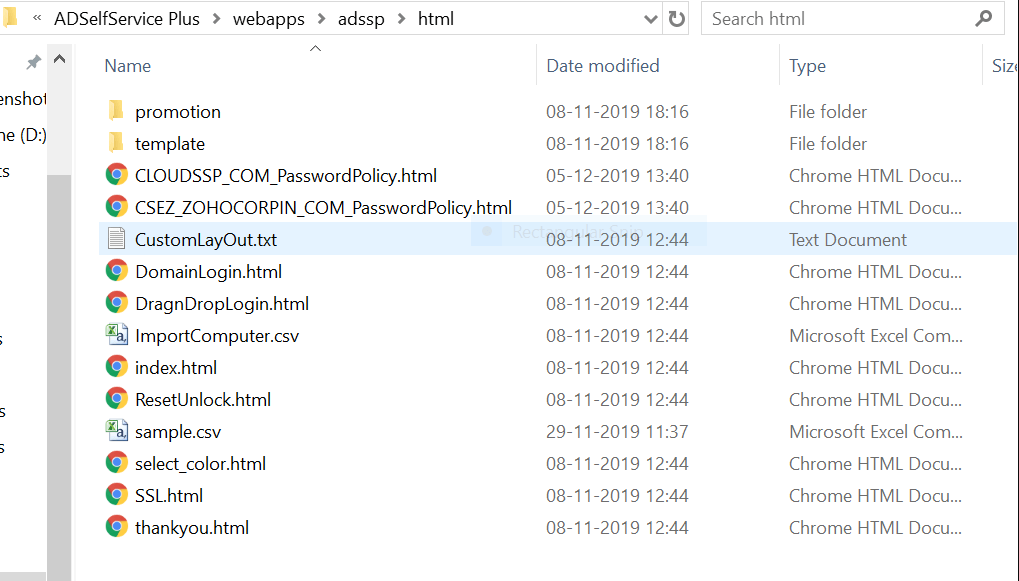Select the CustomLayOut.txt text file icon
Viewport: 1019px width, 581px height.
[116, 239]
